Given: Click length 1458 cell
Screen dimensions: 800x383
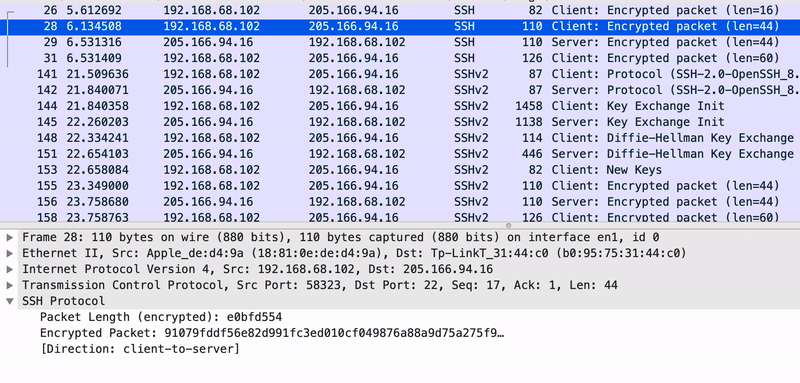Looking at the screenshot, I should (x=528, y=106).
